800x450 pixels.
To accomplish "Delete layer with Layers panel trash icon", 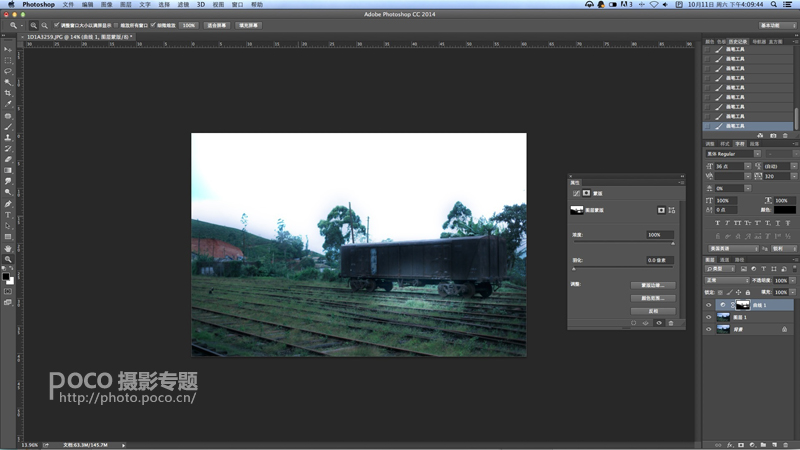I will [786, 445].
